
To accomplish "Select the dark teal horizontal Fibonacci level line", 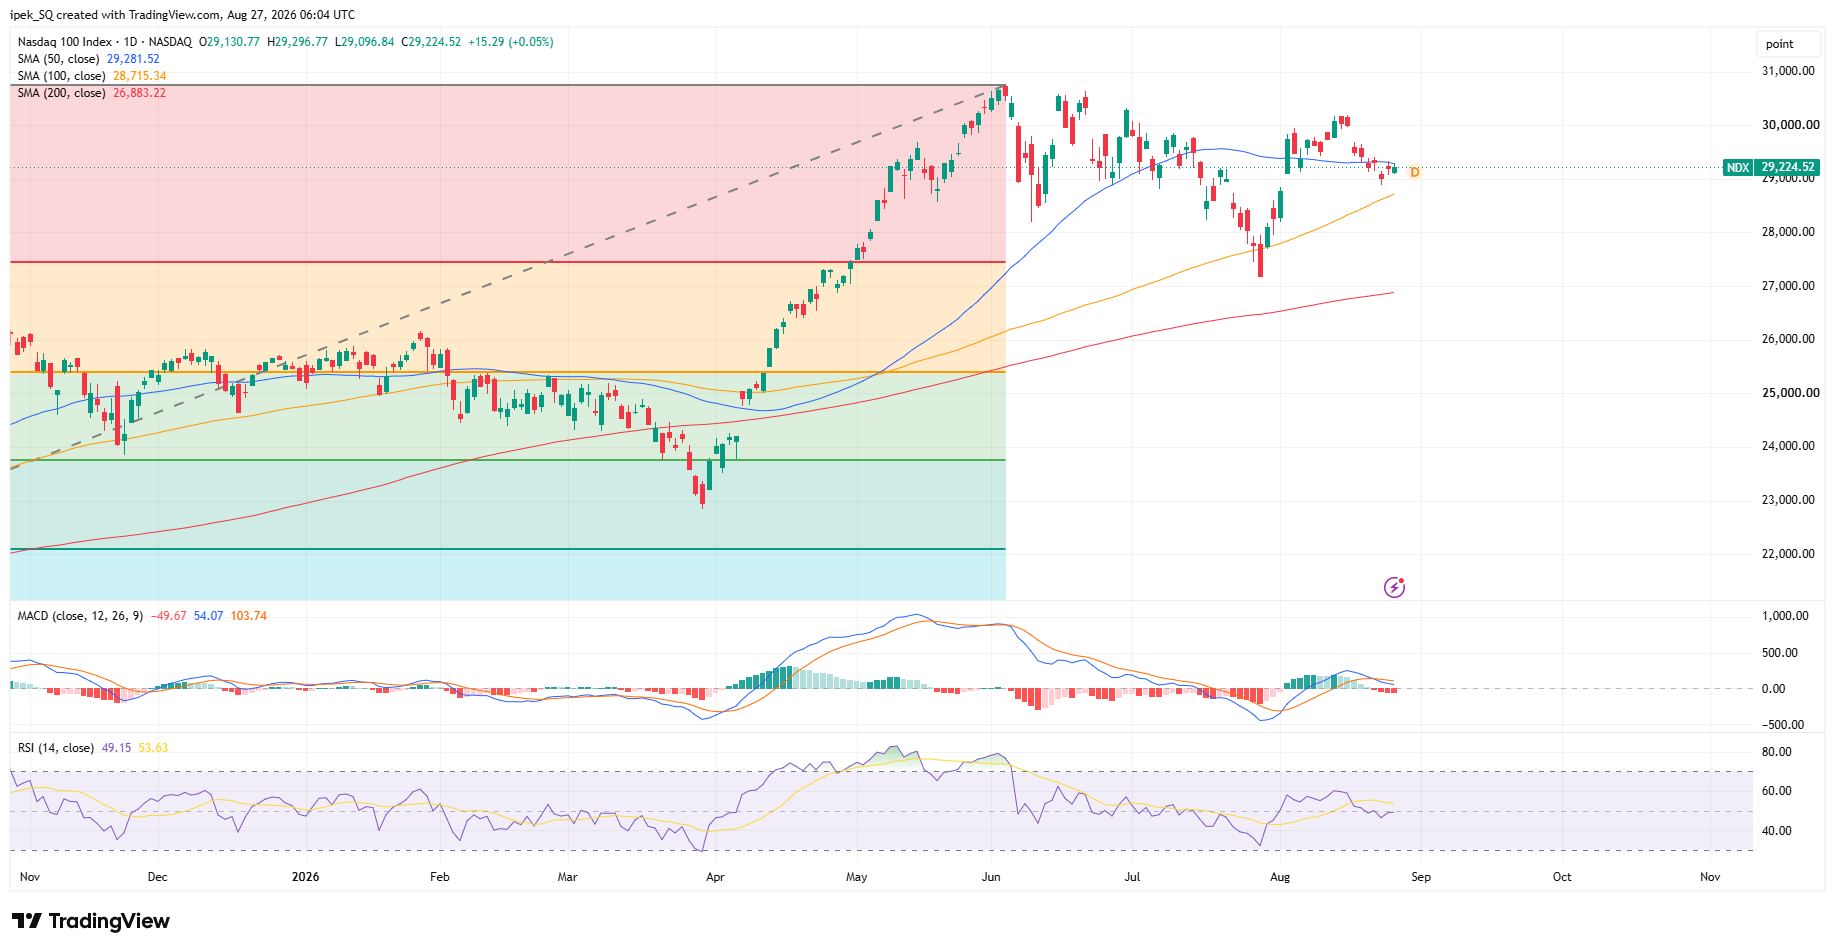I will (x=508, y=549).
